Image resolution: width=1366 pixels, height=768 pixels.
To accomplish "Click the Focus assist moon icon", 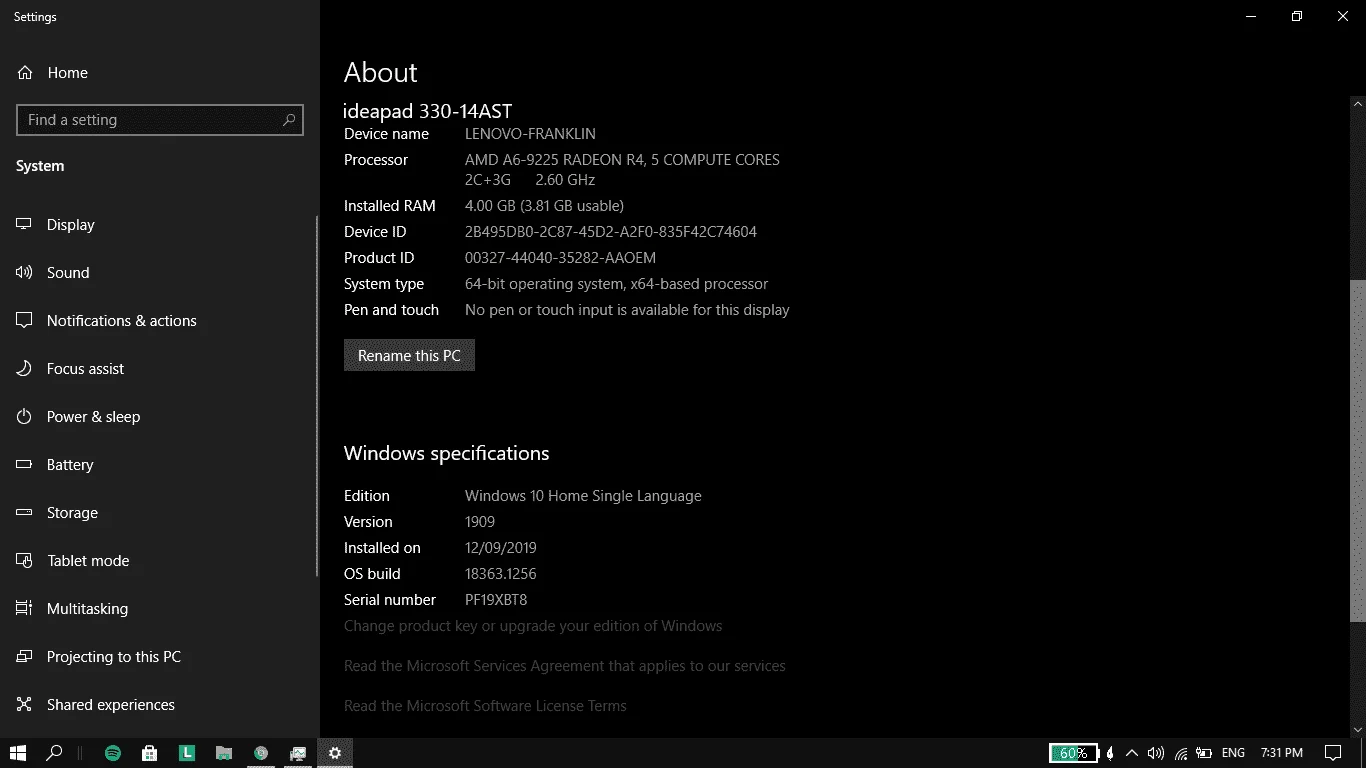I will point(24,369).
